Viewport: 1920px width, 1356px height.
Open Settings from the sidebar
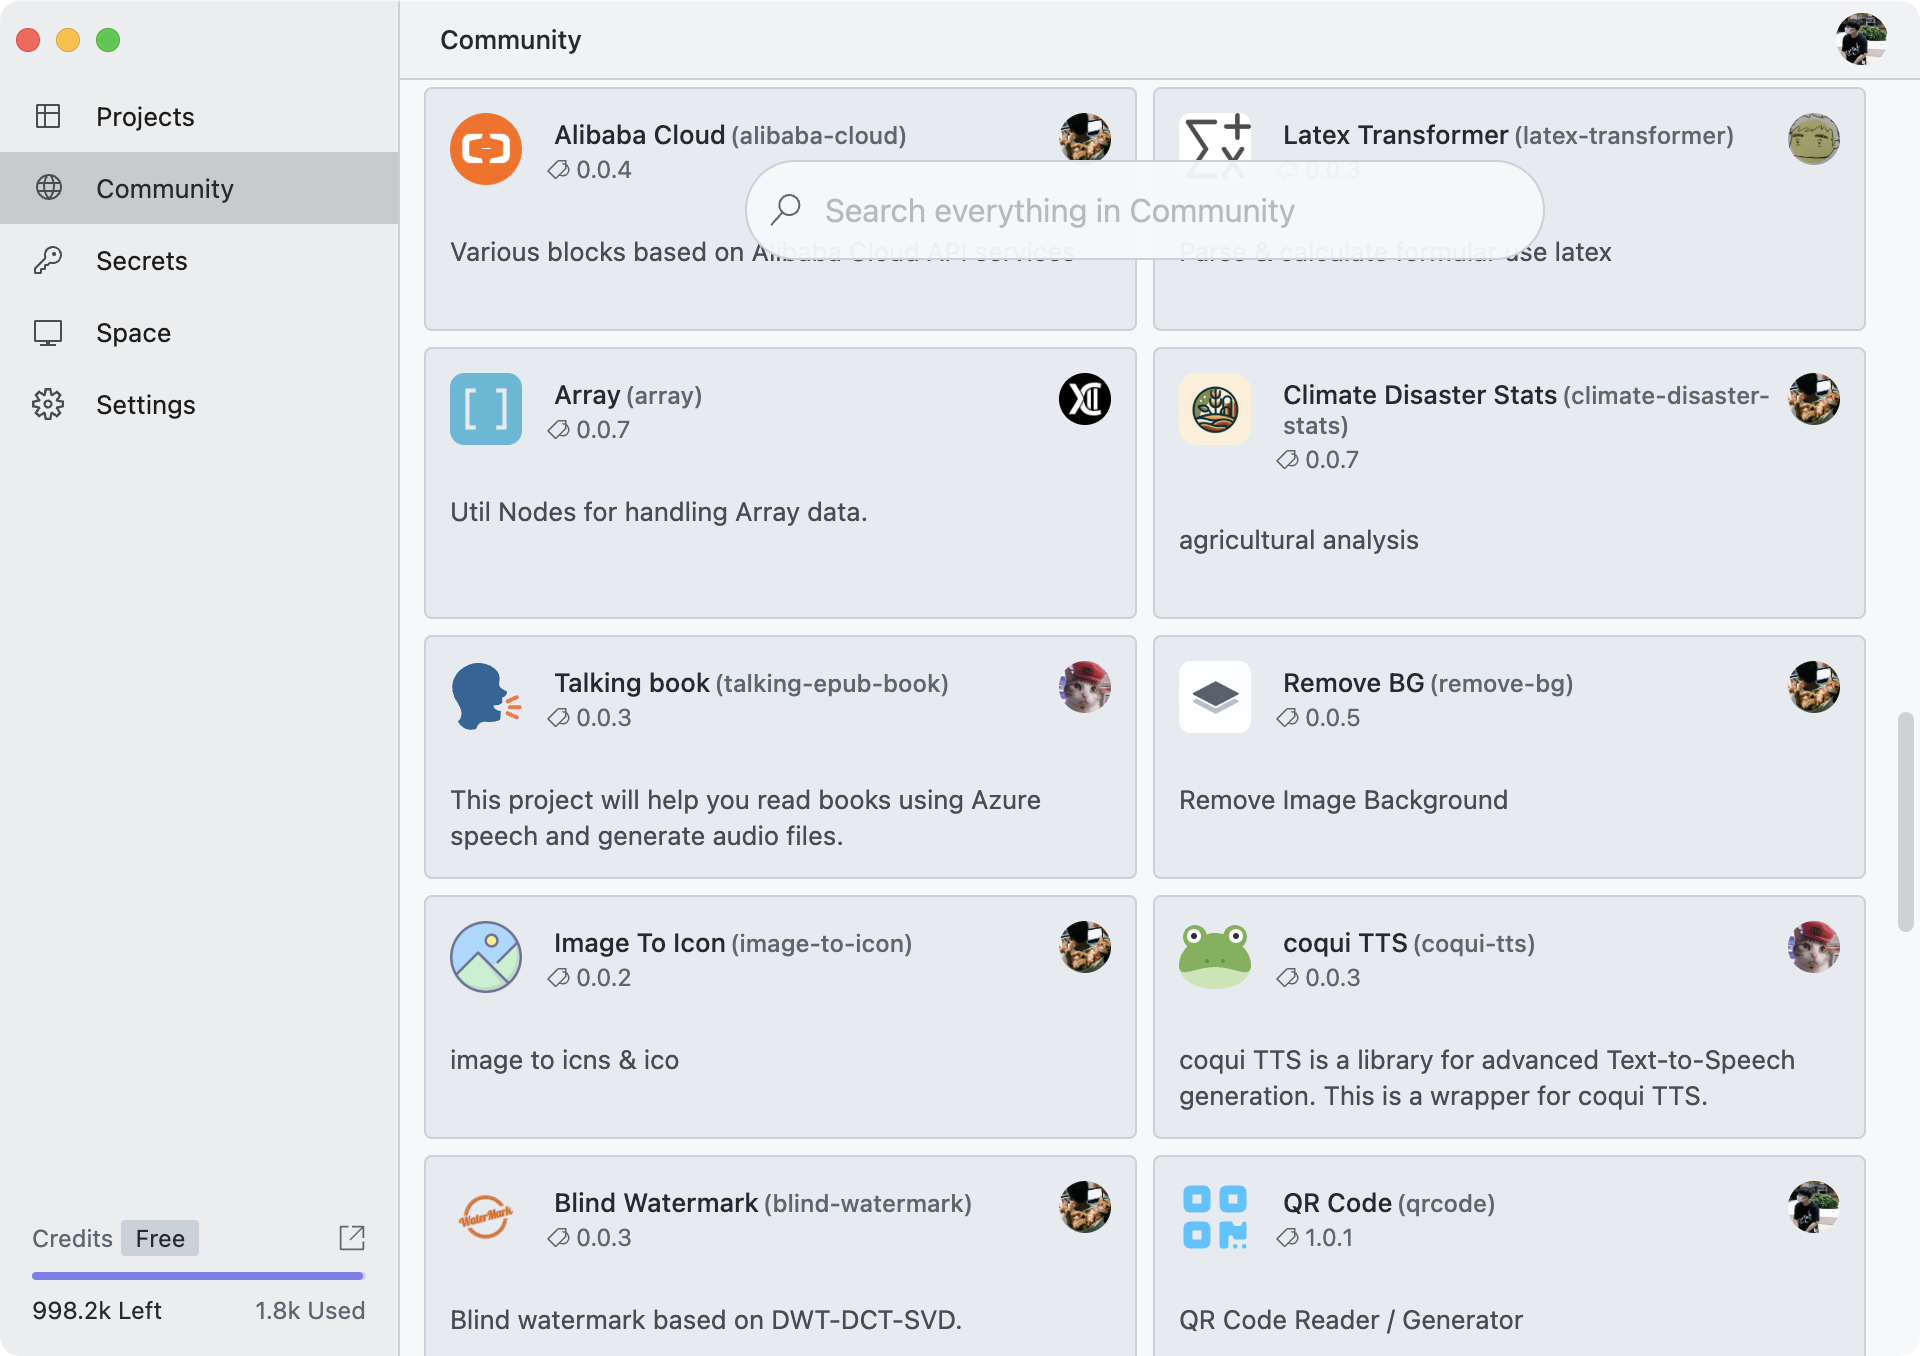(x=145, y=405)
